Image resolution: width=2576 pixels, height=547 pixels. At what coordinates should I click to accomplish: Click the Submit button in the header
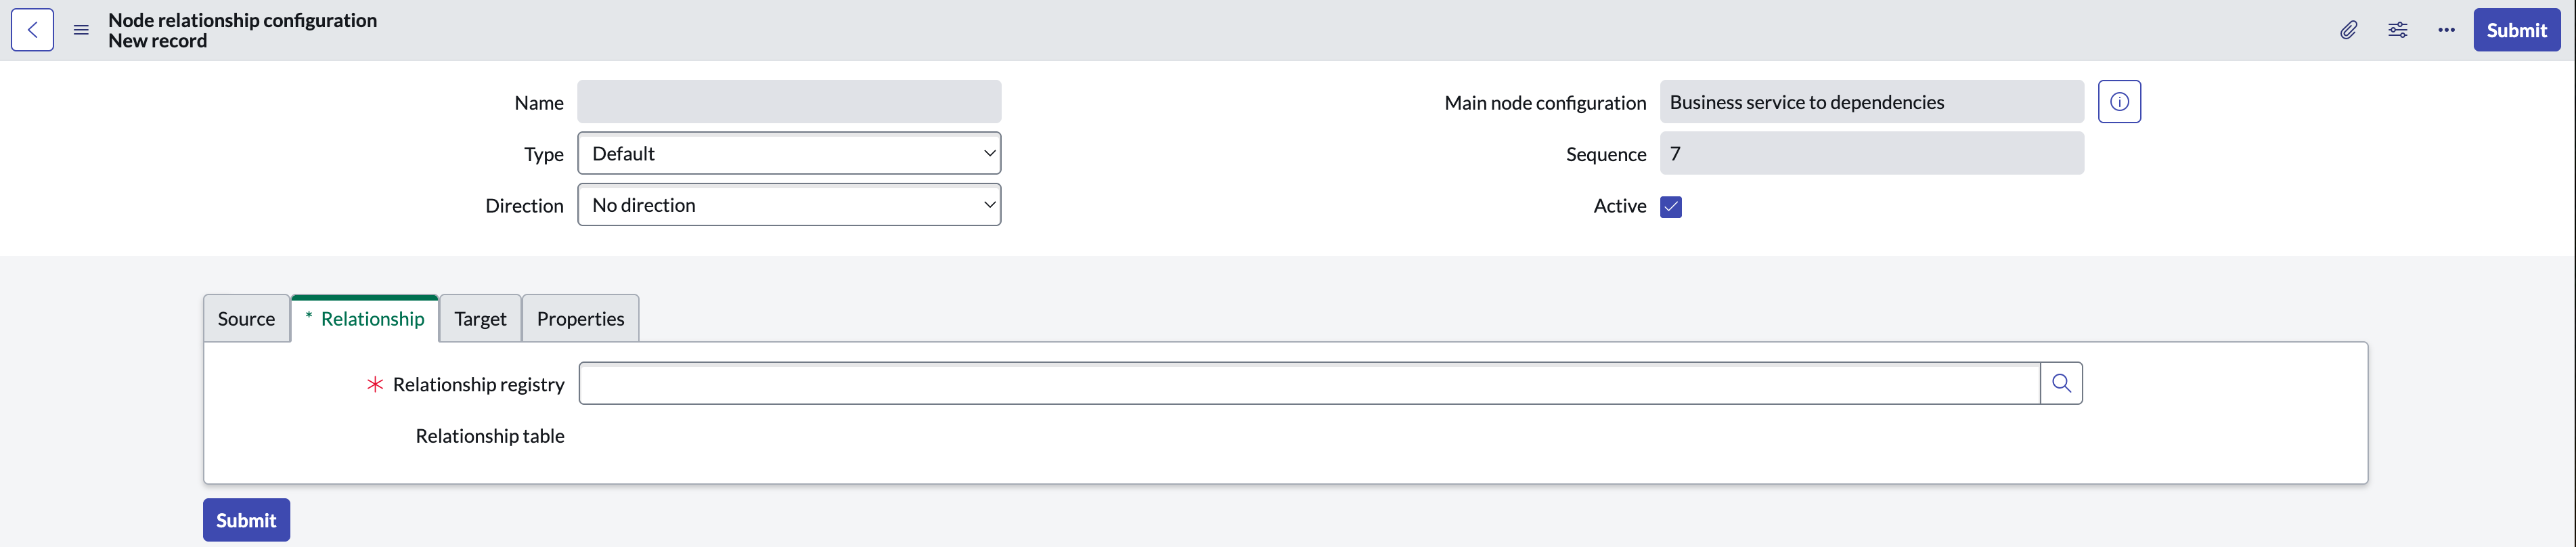pos(2516,30)
